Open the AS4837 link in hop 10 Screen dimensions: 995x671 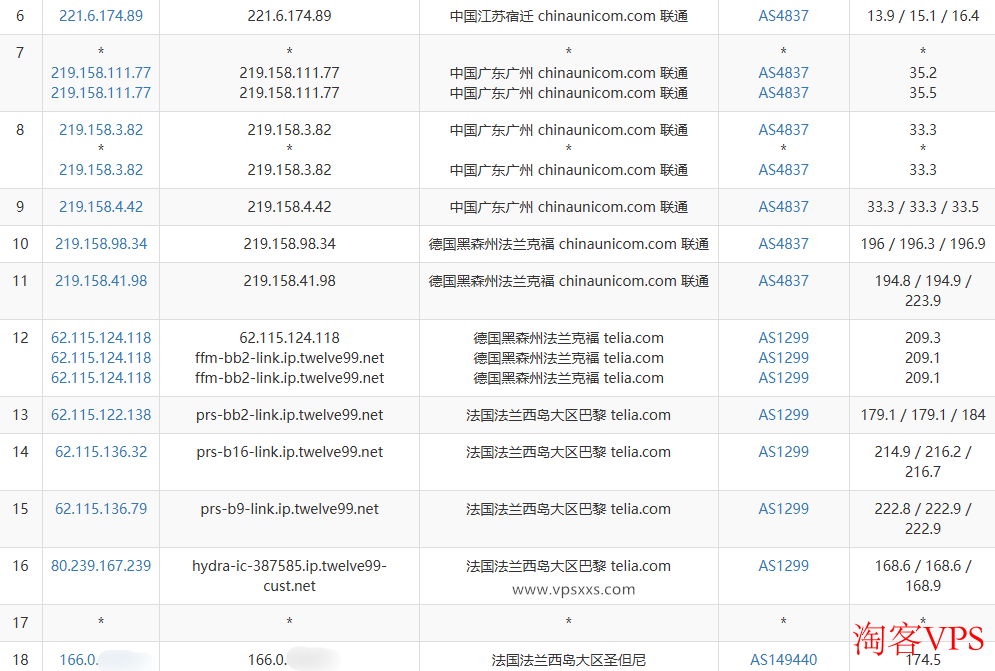tap(784, 244)
